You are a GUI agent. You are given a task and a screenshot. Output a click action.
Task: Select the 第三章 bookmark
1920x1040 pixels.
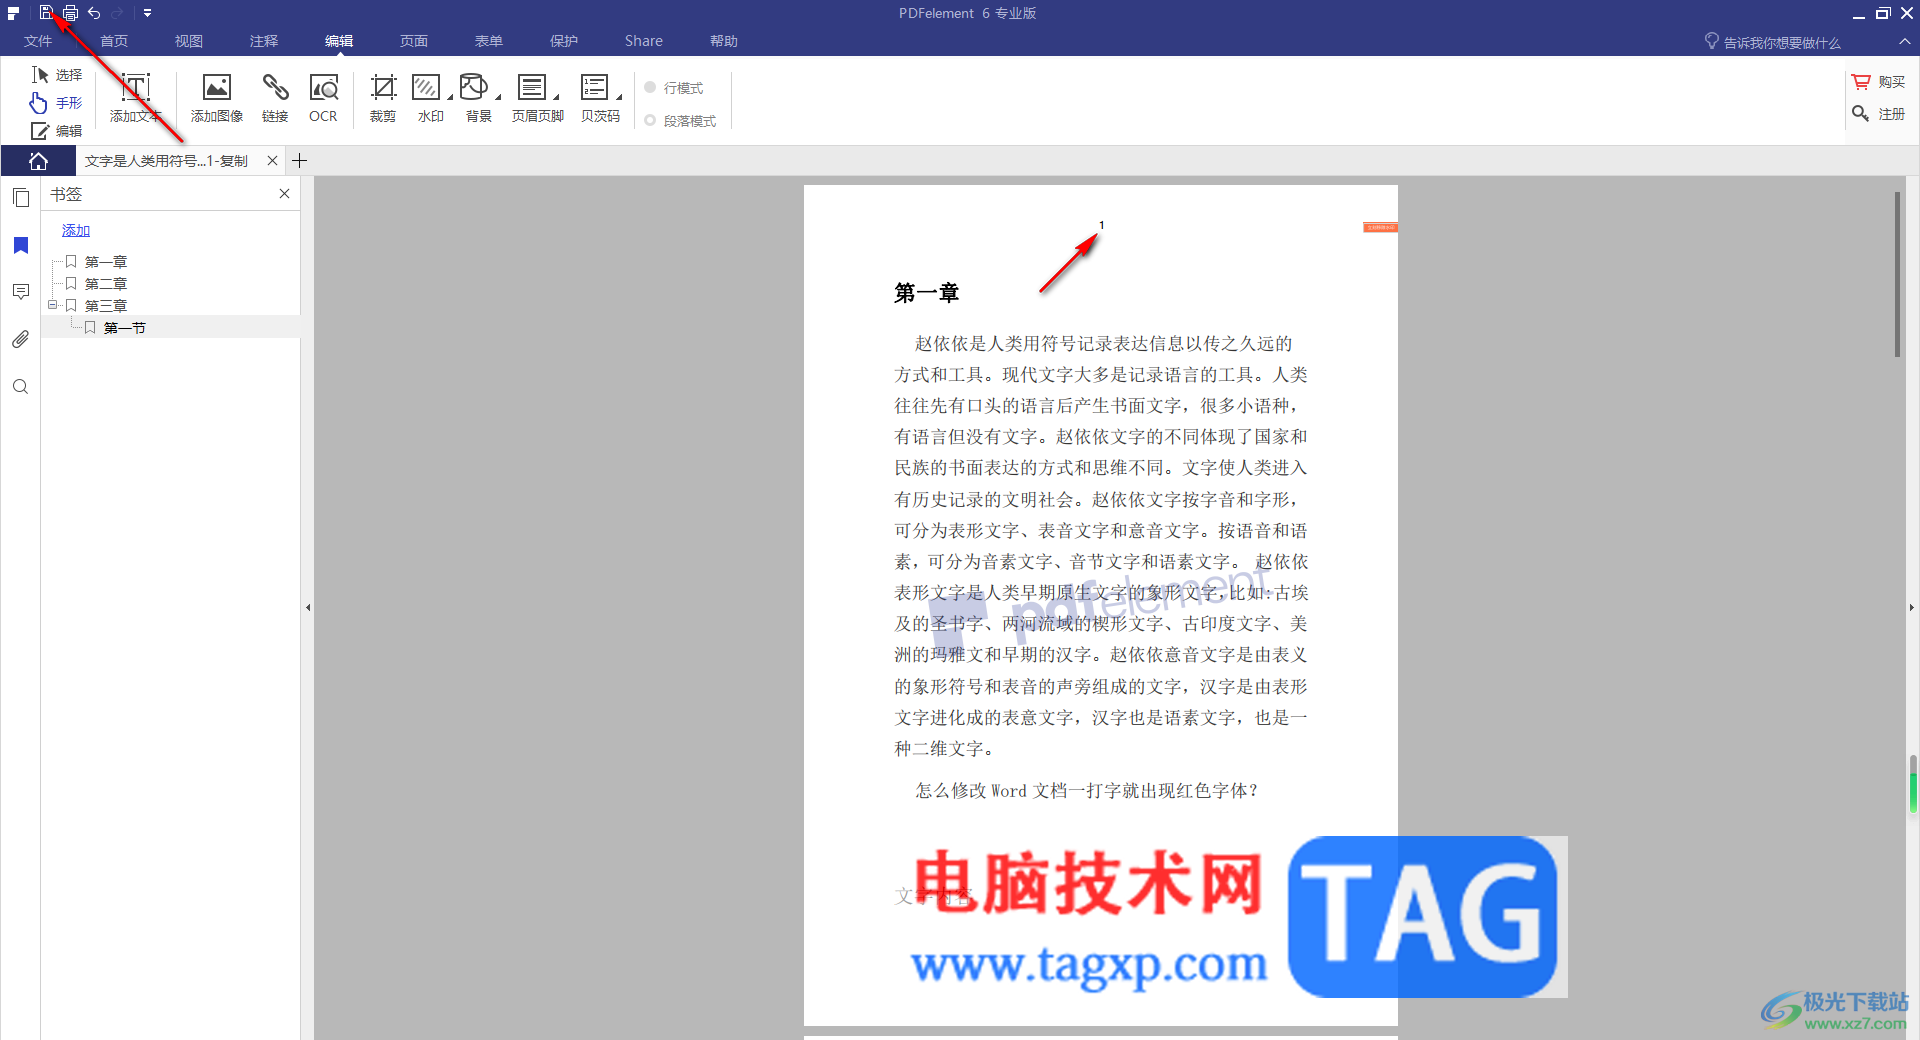coord(106,306)
